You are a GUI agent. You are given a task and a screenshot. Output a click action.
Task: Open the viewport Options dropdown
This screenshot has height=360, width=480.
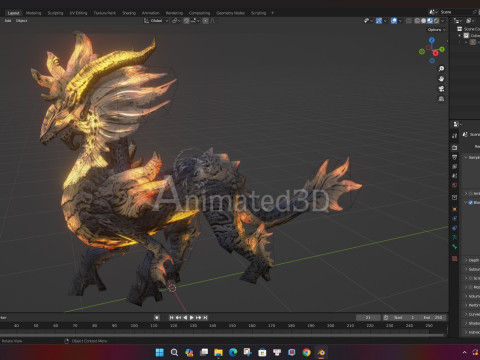pos(437,30)
